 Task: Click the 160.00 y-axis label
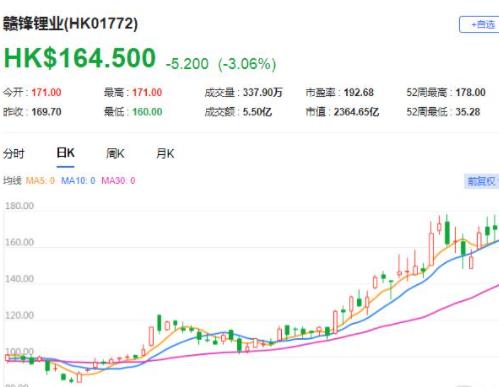click(19, 242)
